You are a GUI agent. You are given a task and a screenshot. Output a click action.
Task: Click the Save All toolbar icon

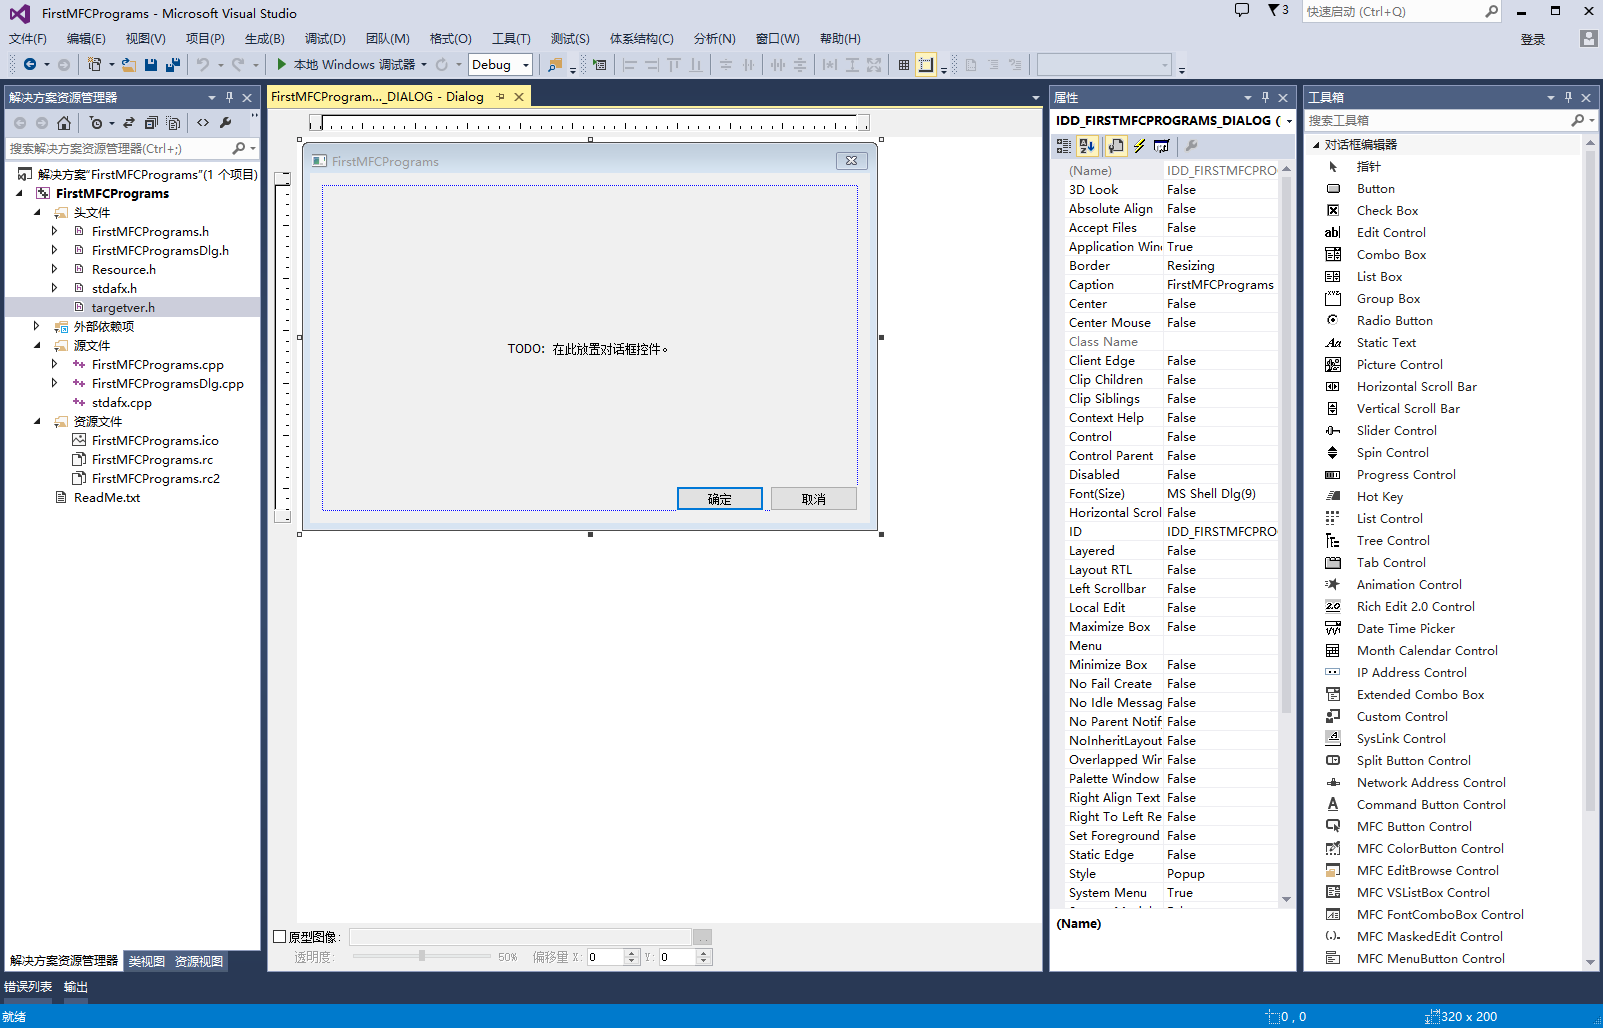pyautogui.click(x=173, y=65)
